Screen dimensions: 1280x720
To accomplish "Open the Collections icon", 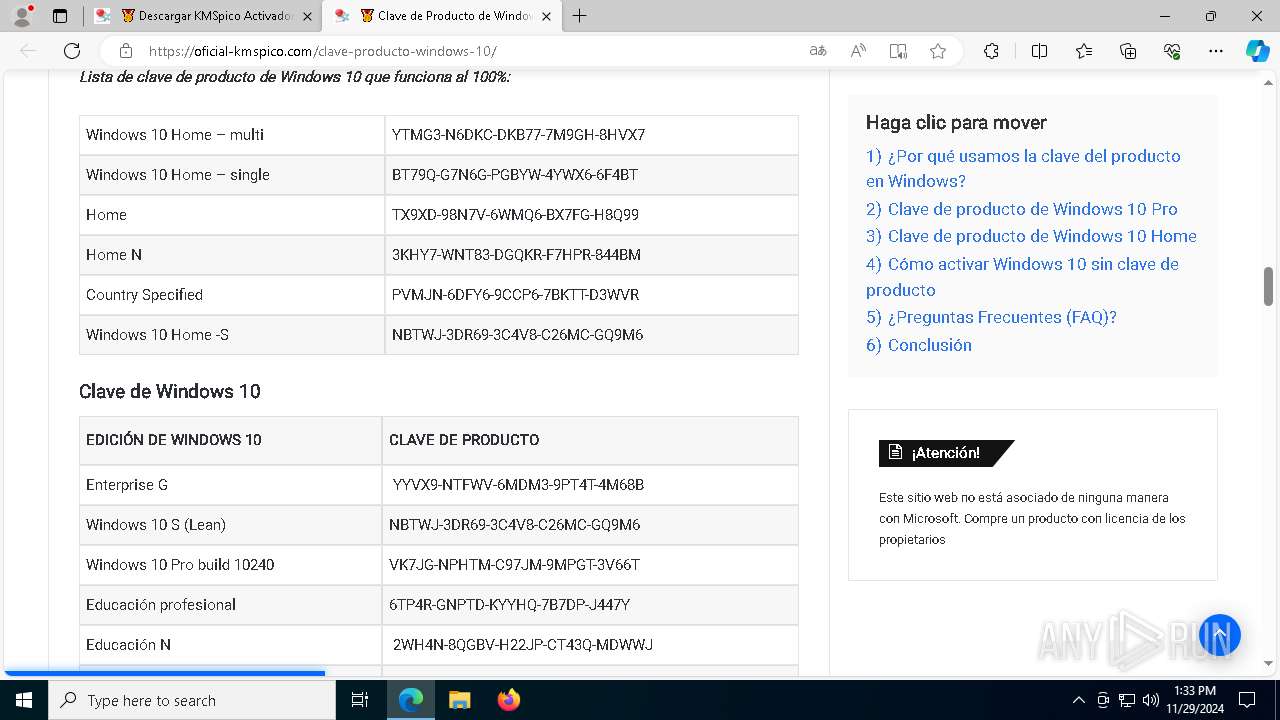I will (x=1128, y=51).
